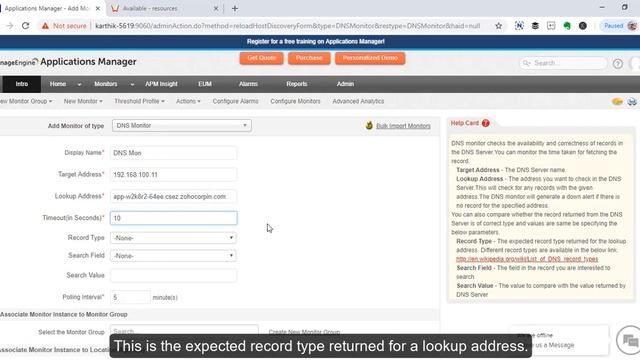
Task: Expand the Home tab dropdown arrow
Action: pos(79,84)
